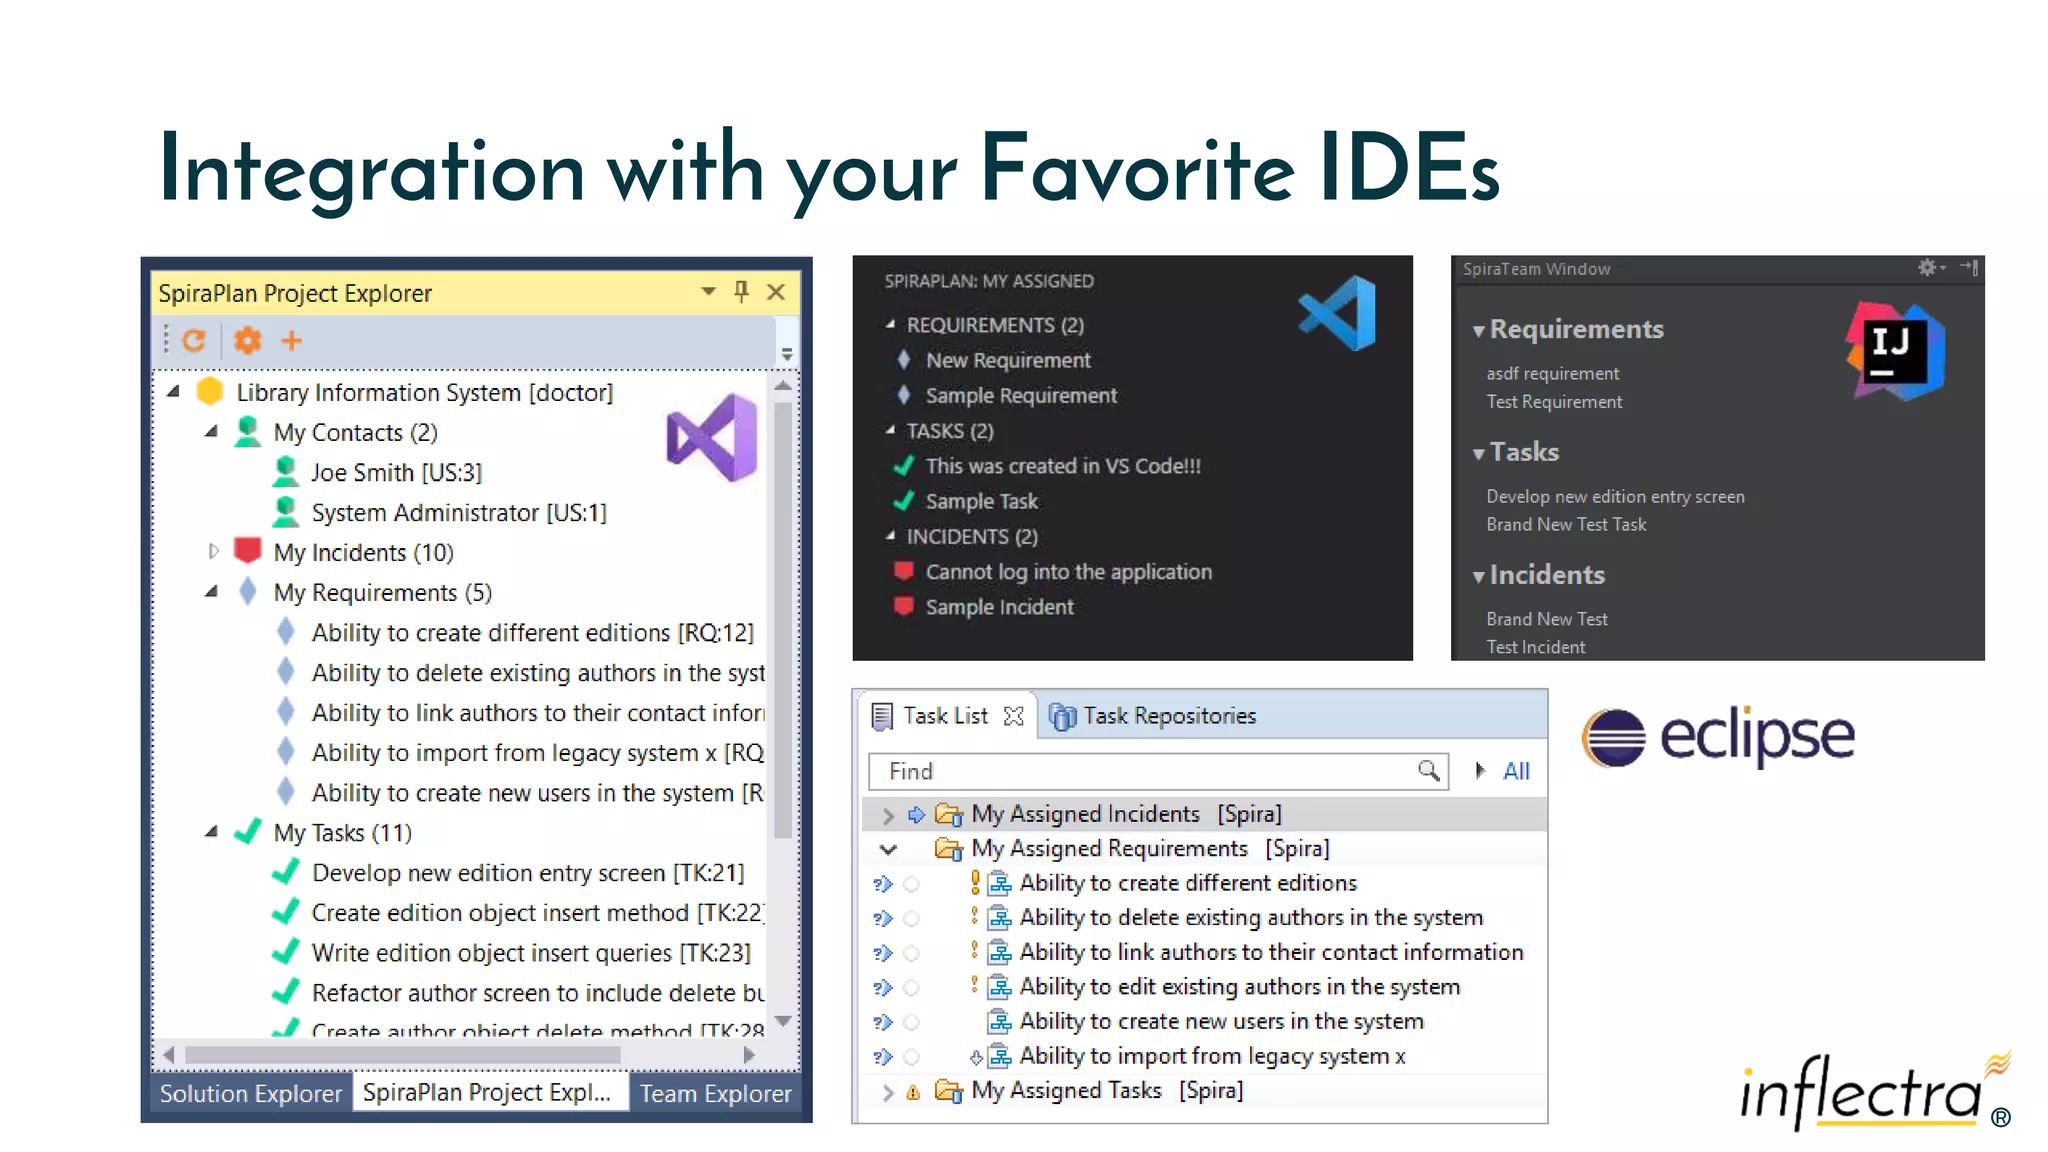
Task: Collapse Requirements section in SpiraTeam Window
Action: pos(1478,331)
